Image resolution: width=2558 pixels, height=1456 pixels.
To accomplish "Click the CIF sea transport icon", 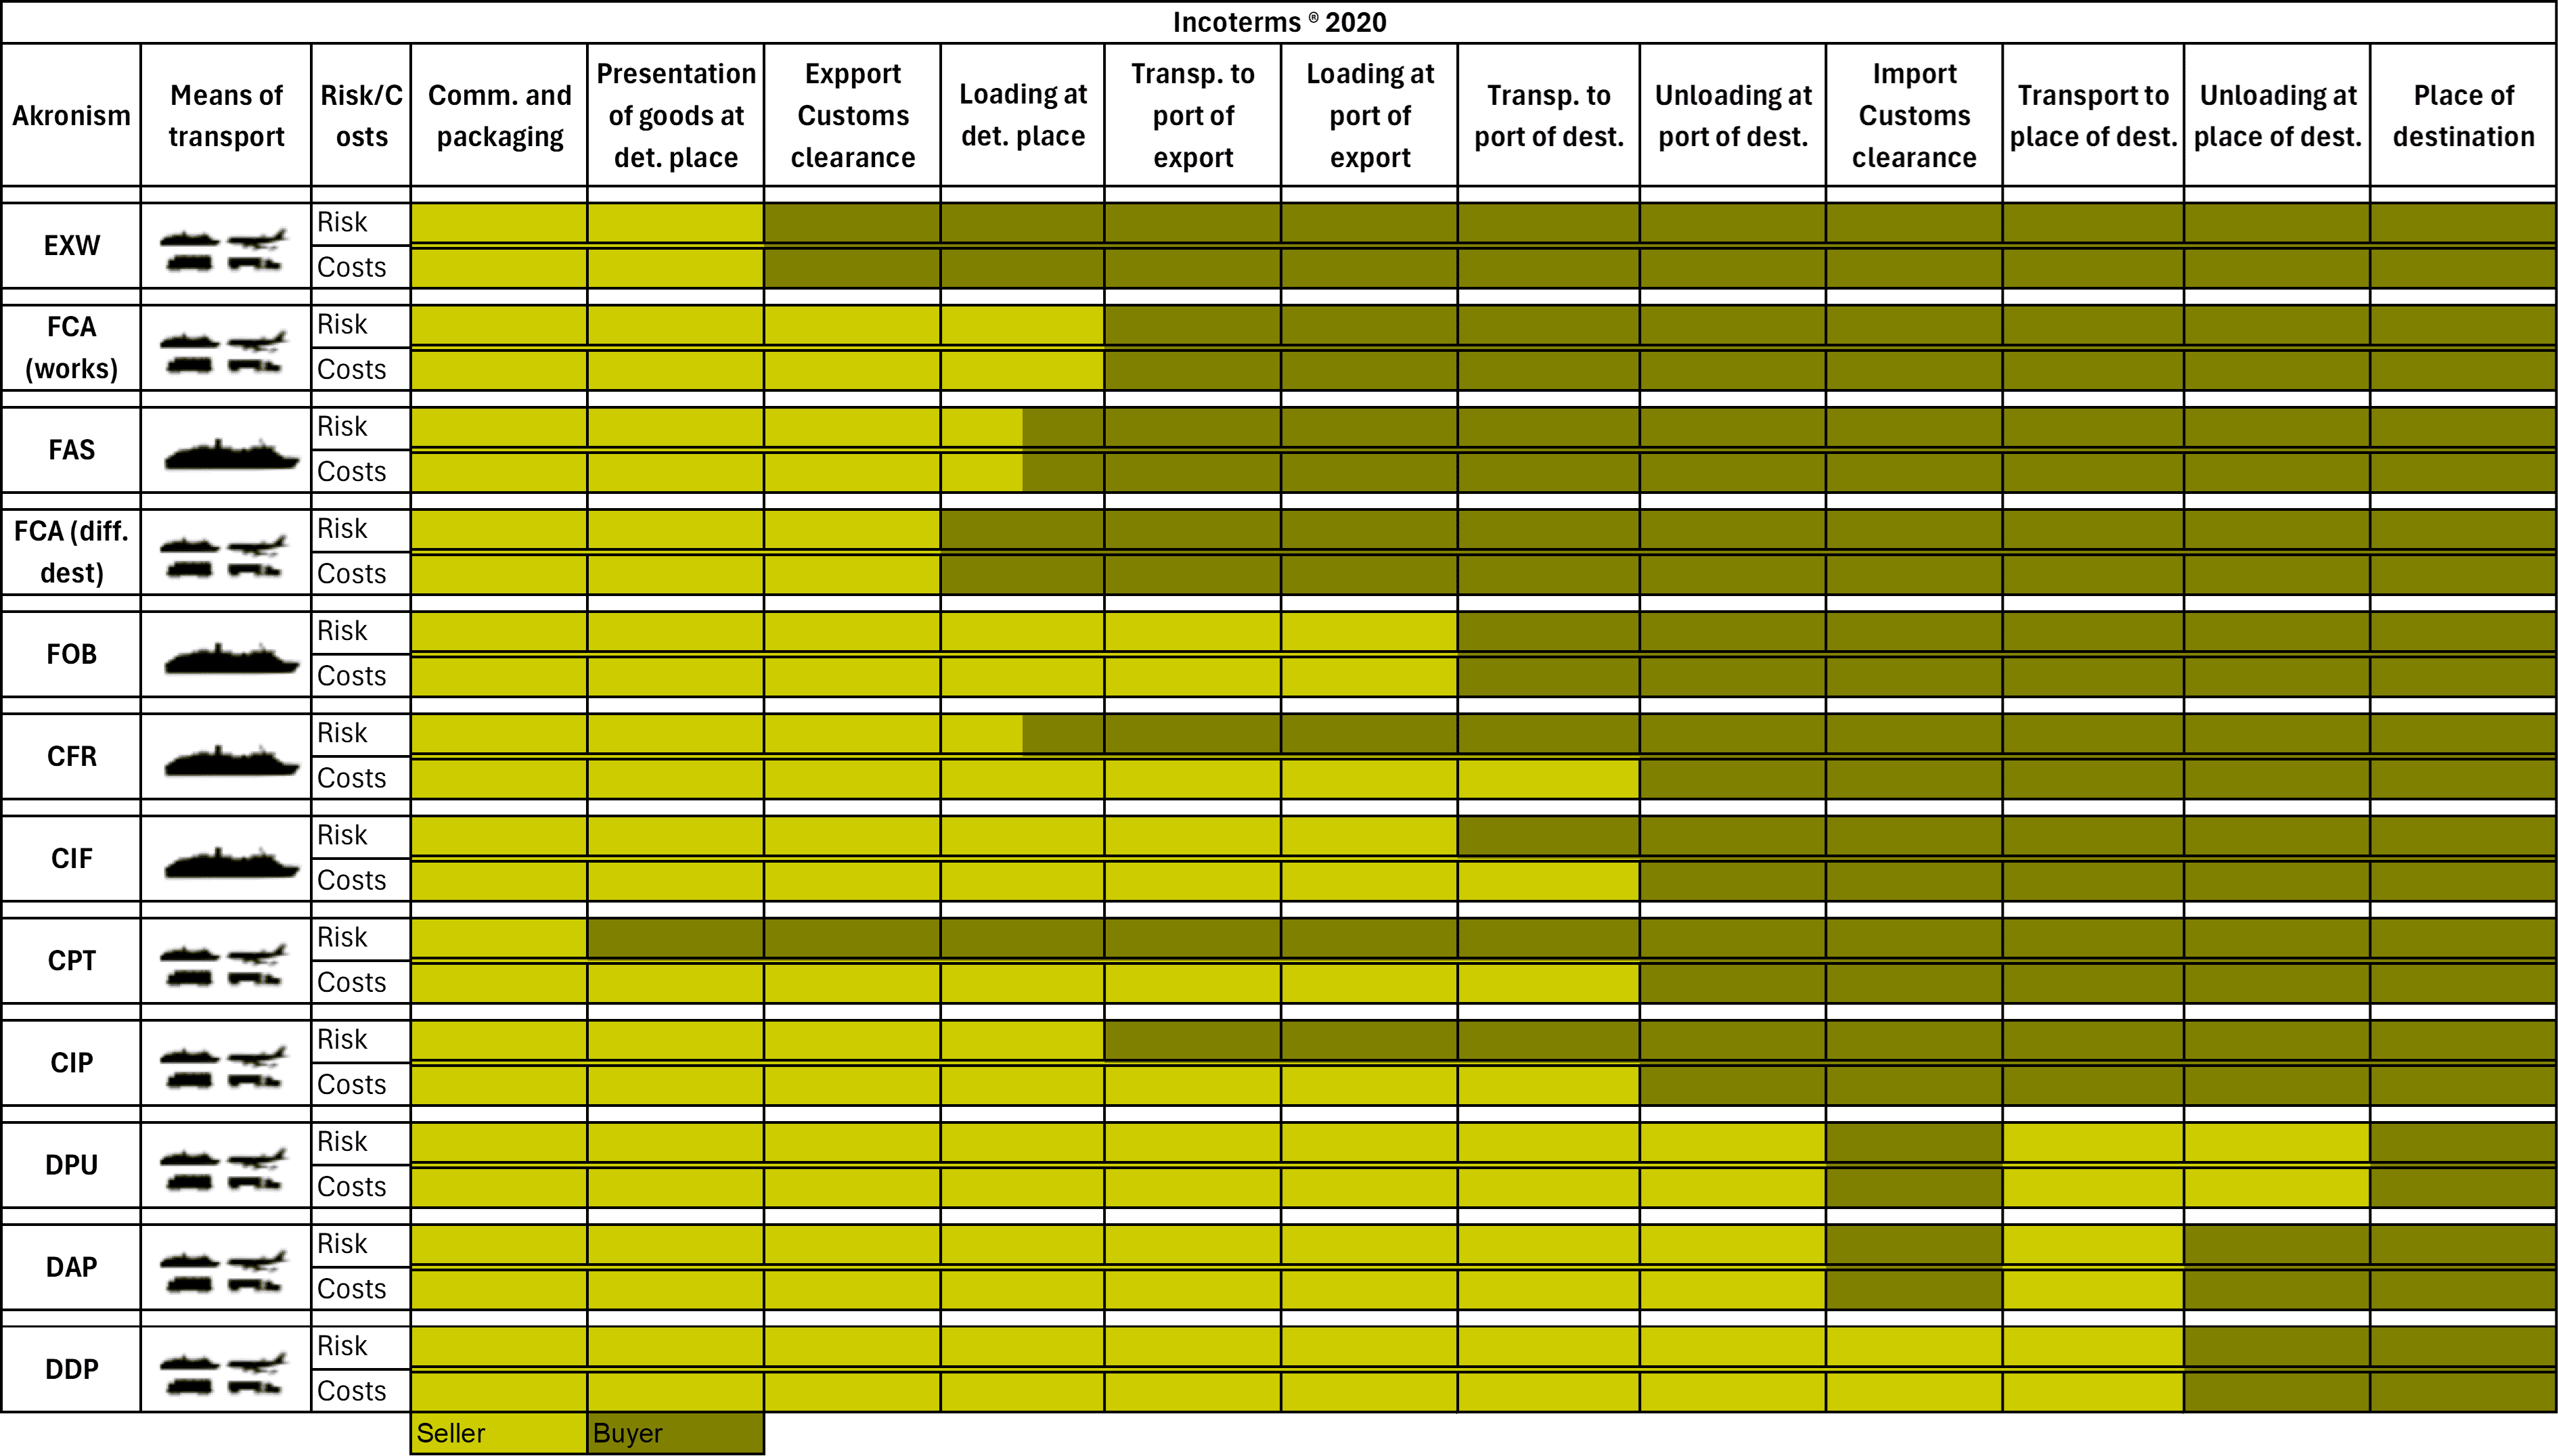I will pyautogui.click(x=225, y=857).
